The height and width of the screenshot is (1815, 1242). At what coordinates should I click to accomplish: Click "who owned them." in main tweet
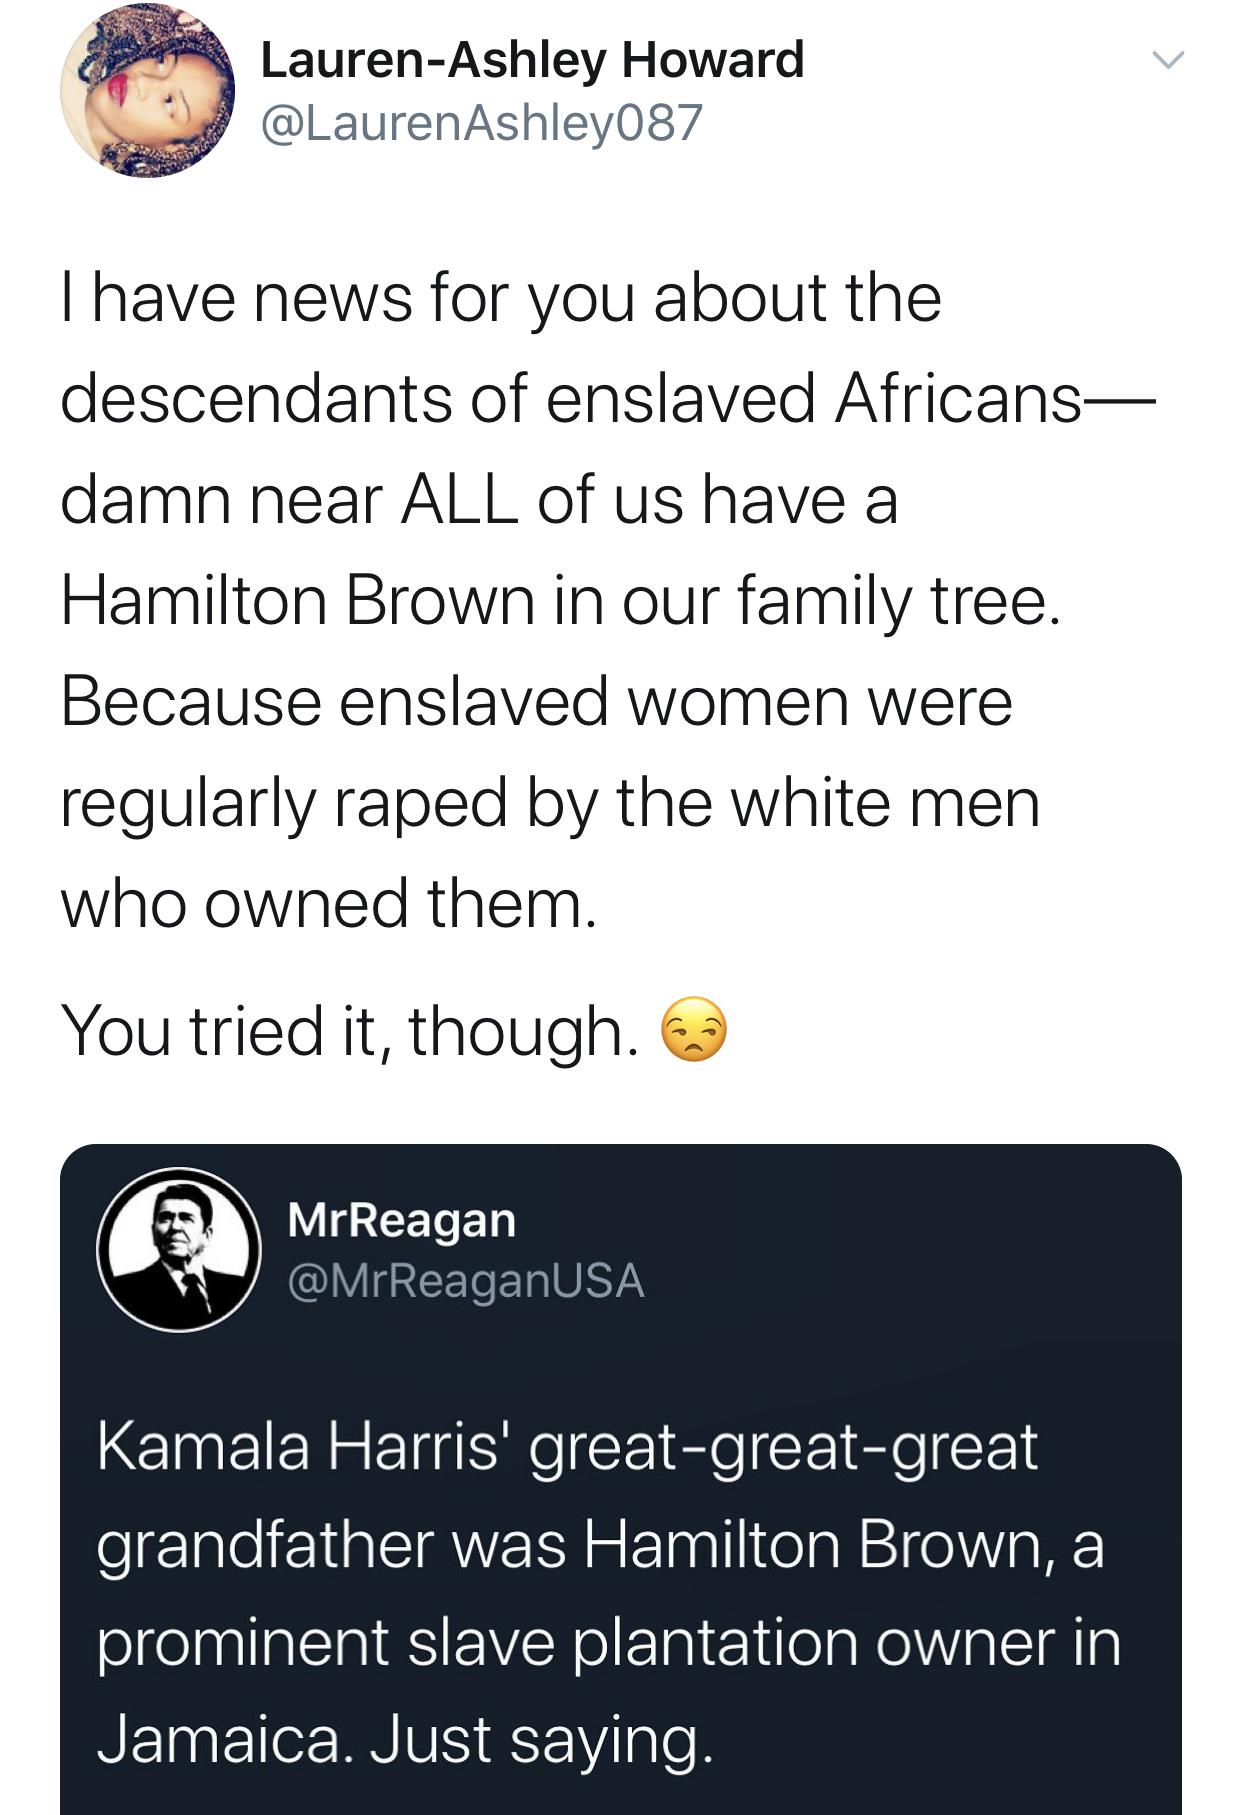coord(328,903)
